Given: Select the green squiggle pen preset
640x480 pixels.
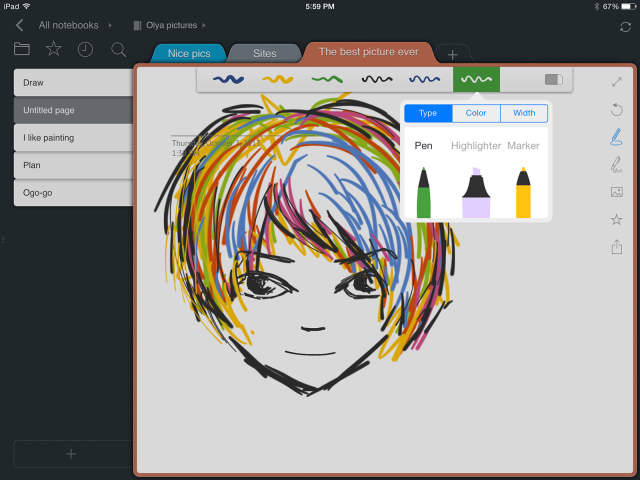Looking at the screenshot, I should (327, 79).
